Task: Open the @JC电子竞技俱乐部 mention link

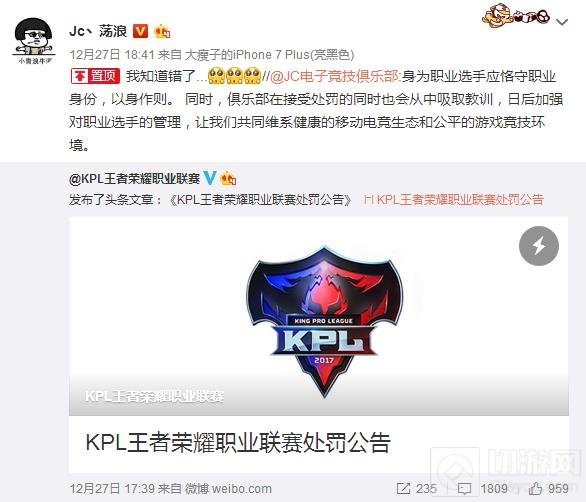Action: click(x=334, y=76)
